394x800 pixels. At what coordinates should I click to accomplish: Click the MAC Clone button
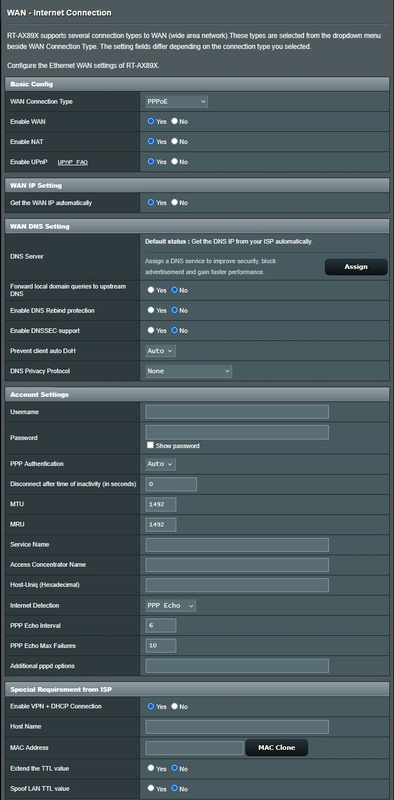277,747
